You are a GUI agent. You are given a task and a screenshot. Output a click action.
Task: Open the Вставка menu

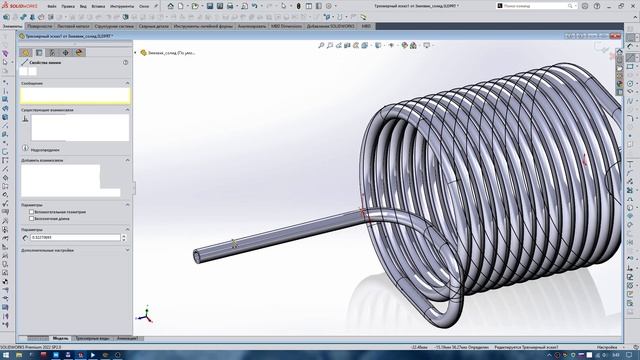point(98,7)
